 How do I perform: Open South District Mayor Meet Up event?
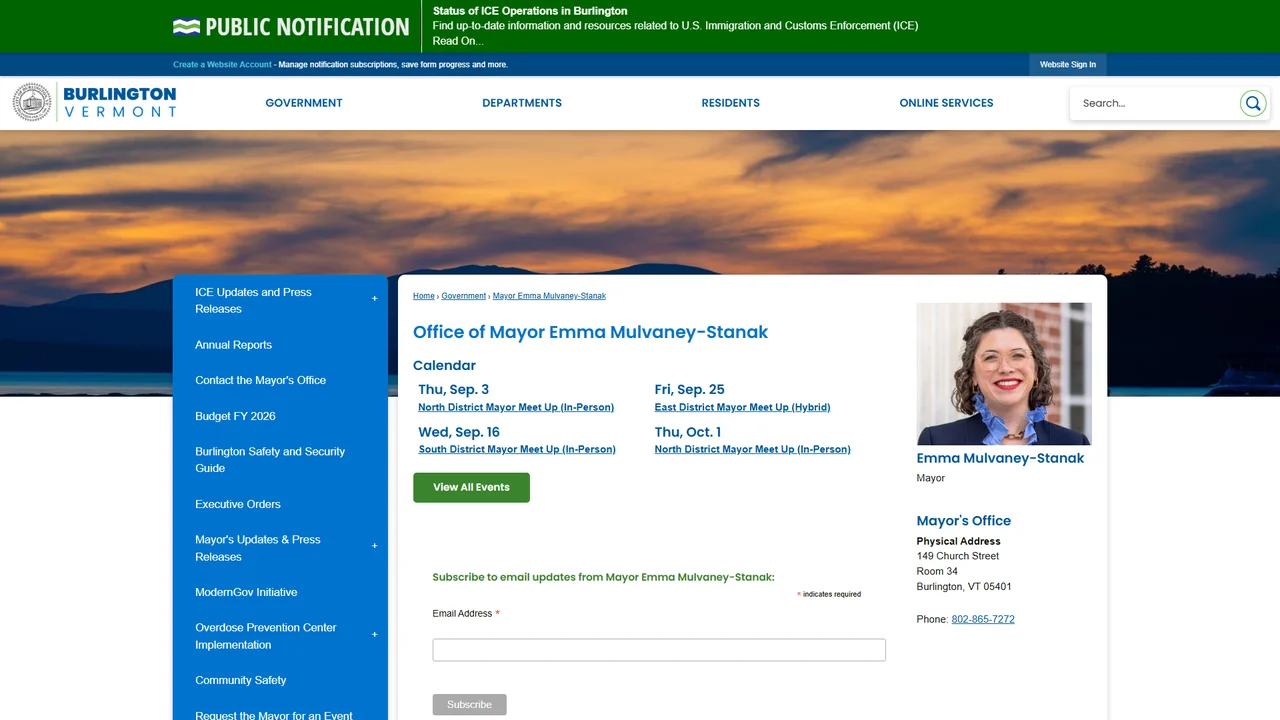(x=517, y=449)
